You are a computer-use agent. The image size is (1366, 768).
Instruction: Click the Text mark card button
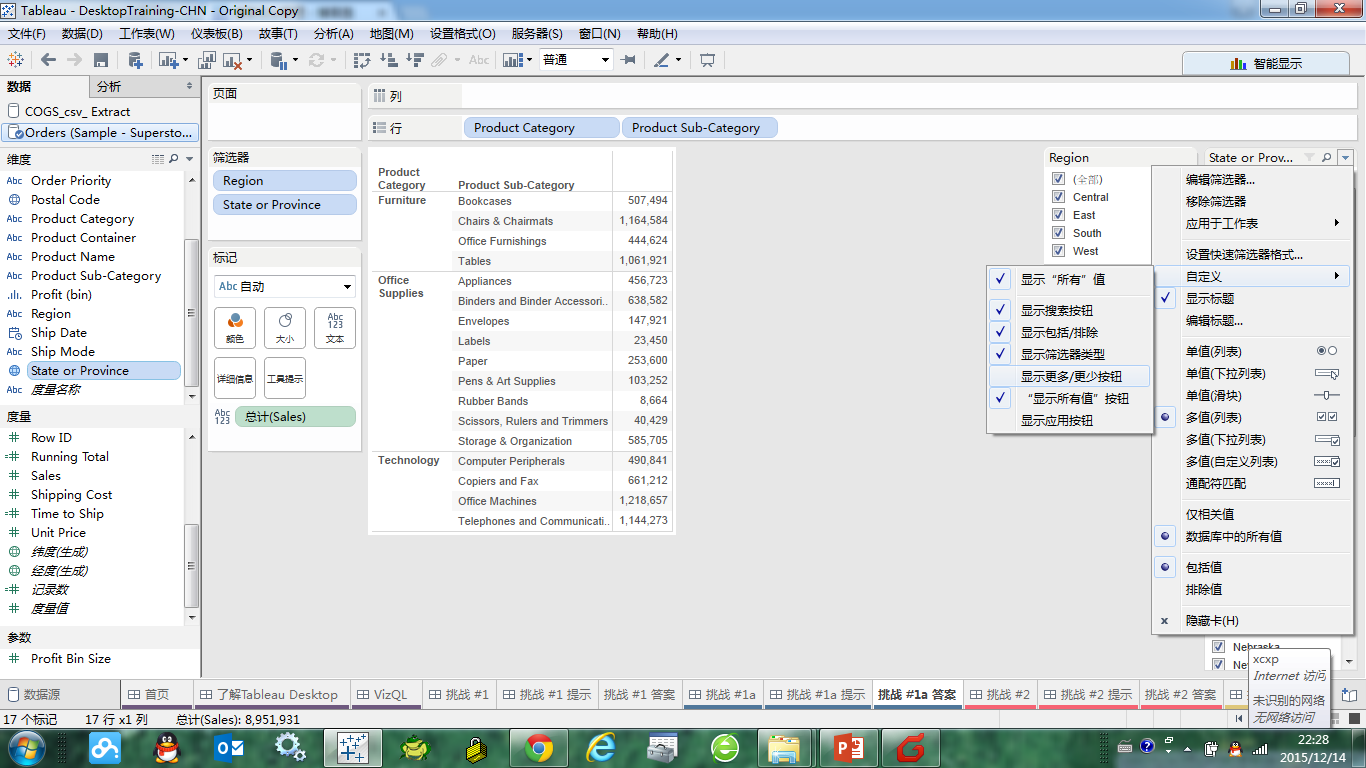(335, 328)
